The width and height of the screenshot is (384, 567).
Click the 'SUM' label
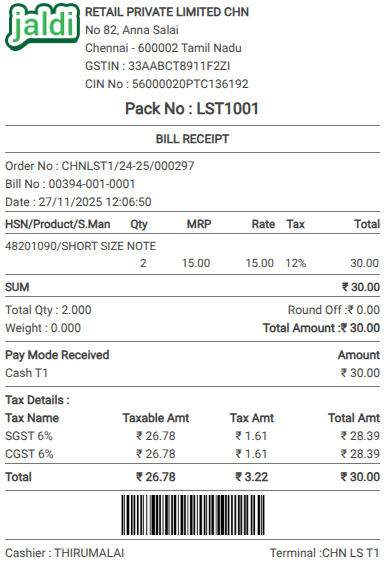click(x=17, y=287)
